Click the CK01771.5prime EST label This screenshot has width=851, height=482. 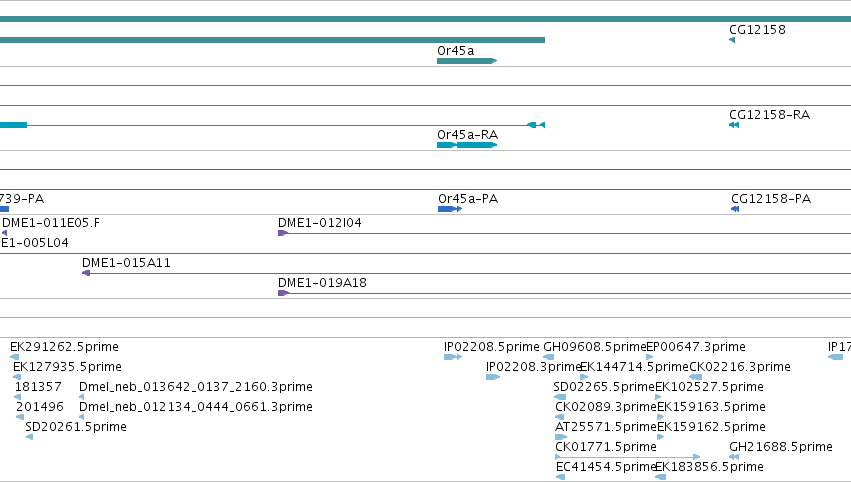606,447
